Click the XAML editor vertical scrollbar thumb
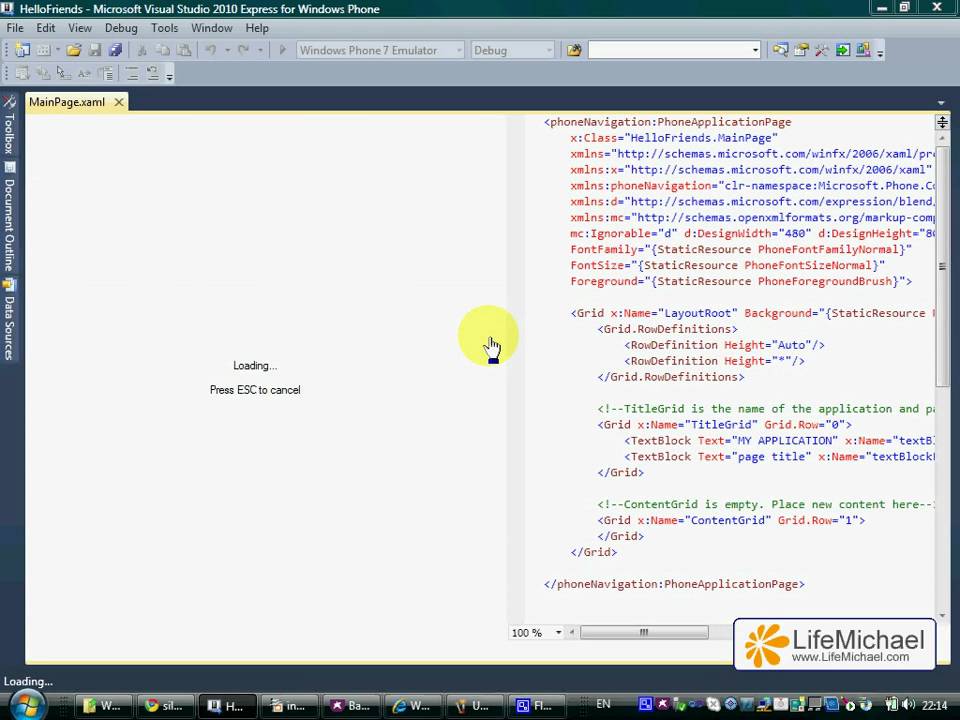The width and height of the screenshot is (960, 720). (x=942, y=266)
